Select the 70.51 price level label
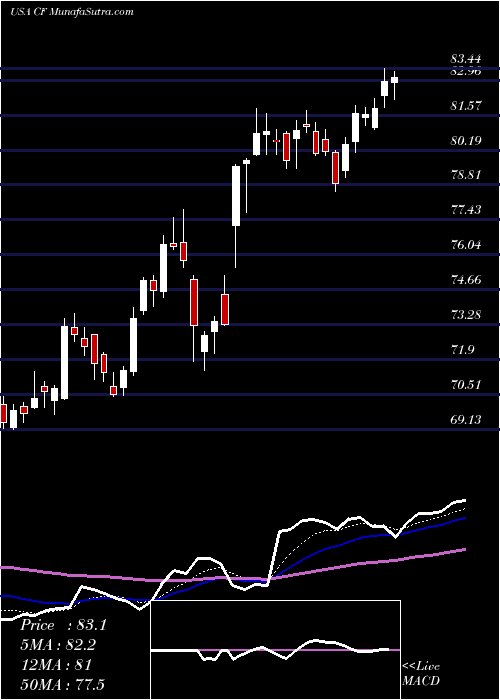 coord(467,384)
